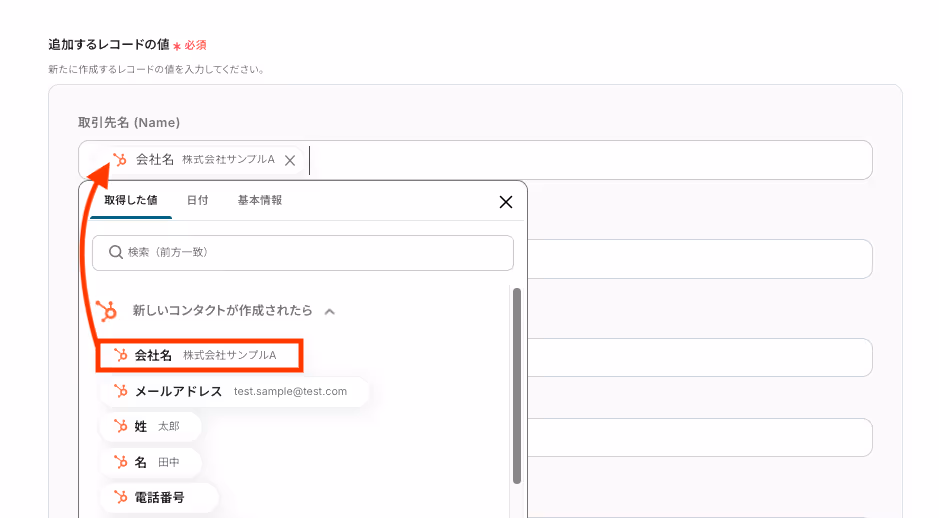Click HubSpot icon in the 会社名 chip

(x=120, y=159)
